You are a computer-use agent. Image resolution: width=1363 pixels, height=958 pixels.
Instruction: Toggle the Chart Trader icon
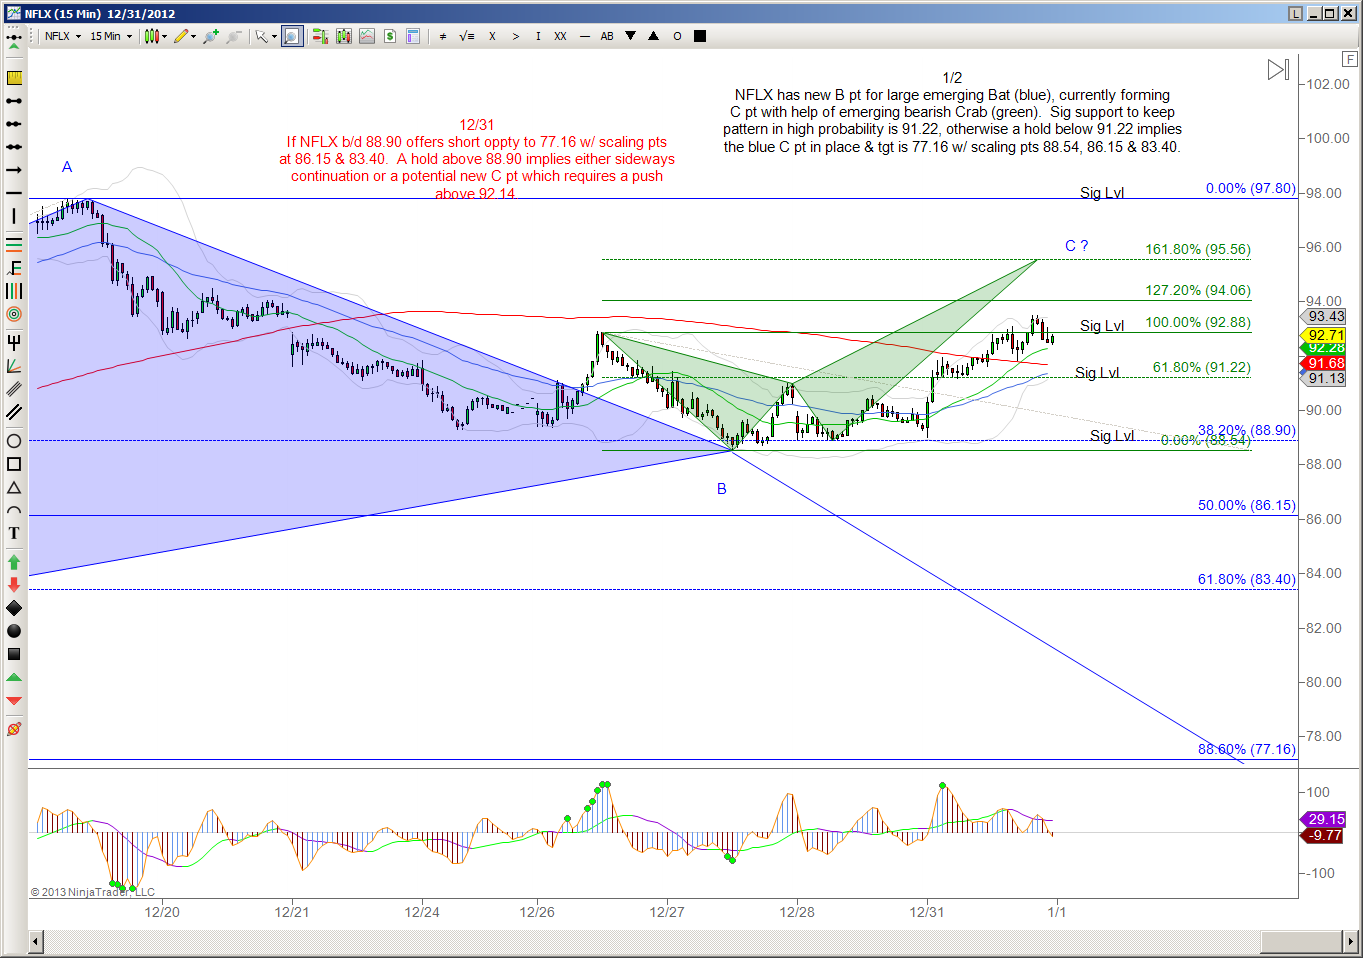point(389,36)
